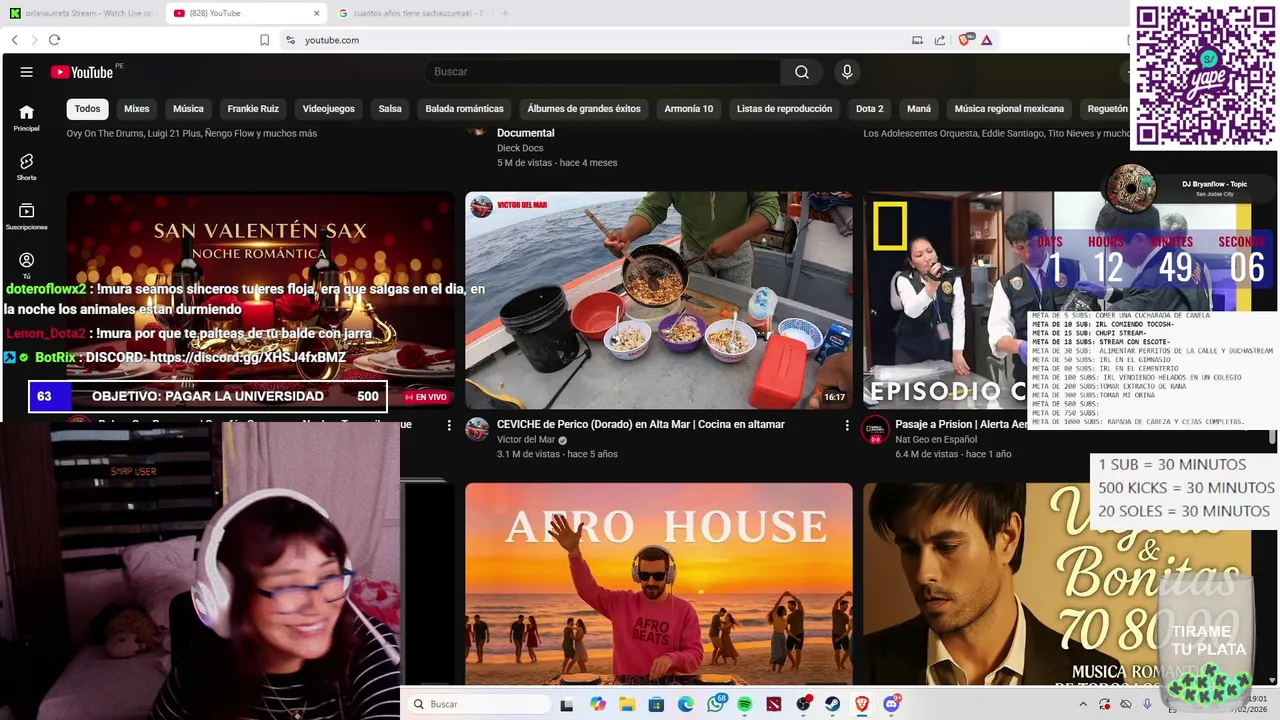Open Pasaje a Prision video title
1280x720 pixels.
click(962, 424)
